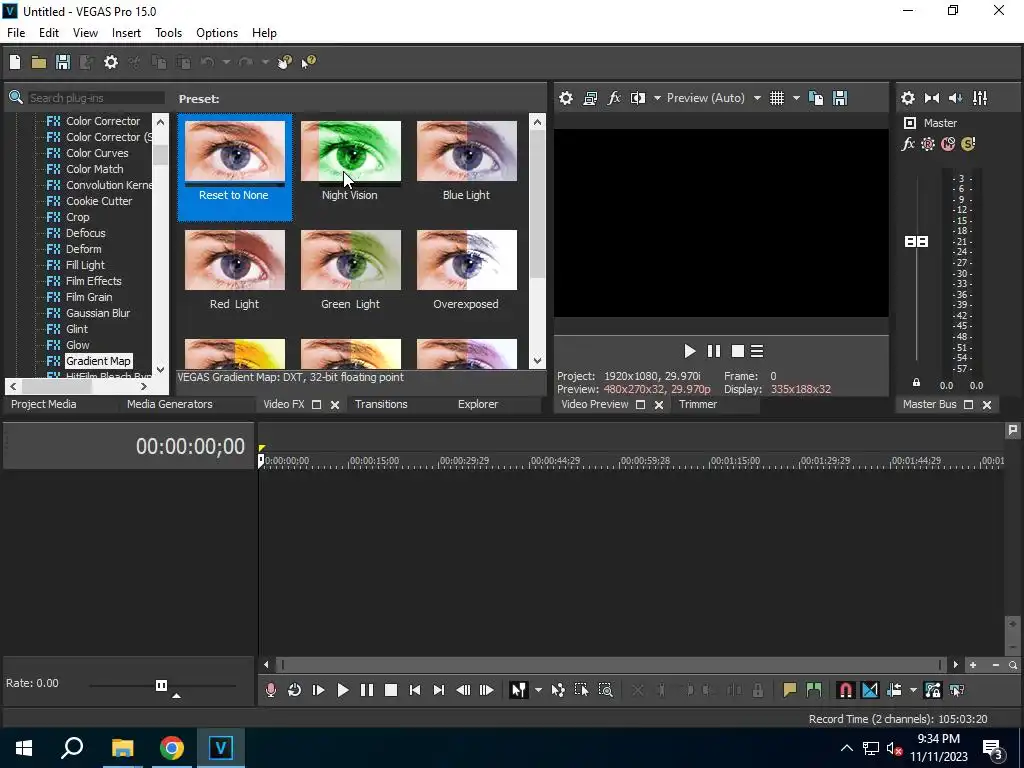Viewport: 1024px width, 768px height.
Task: Click the playback Rate slider handle
Action: point(161,685)
